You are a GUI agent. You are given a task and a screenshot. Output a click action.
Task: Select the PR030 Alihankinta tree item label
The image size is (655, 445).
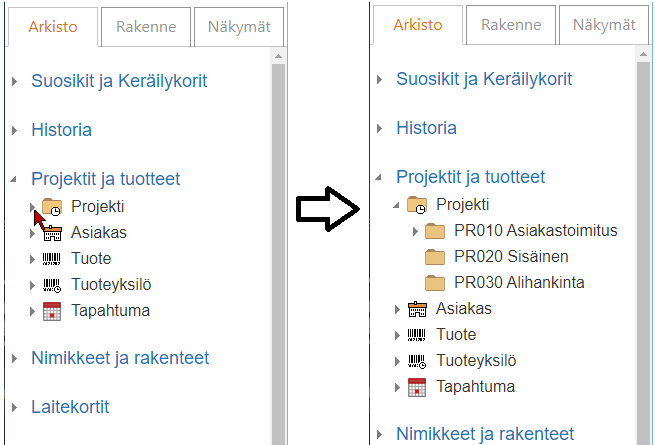pyautogui.click(x=519, y=283)
